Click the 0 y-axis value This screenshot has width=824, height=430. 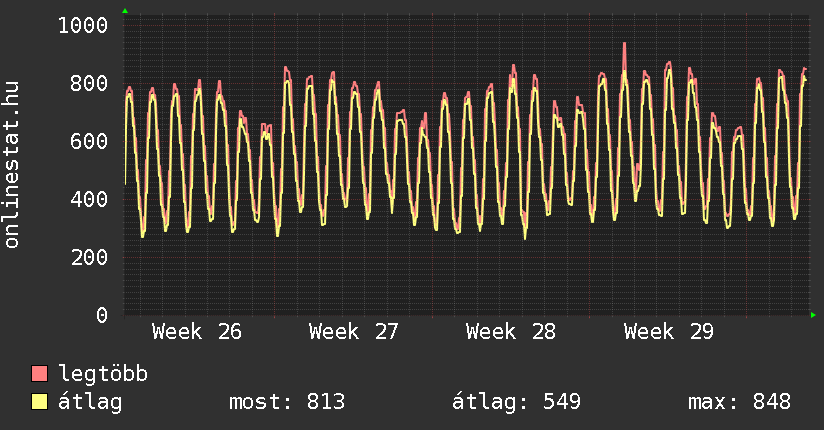tap(102, 315)
